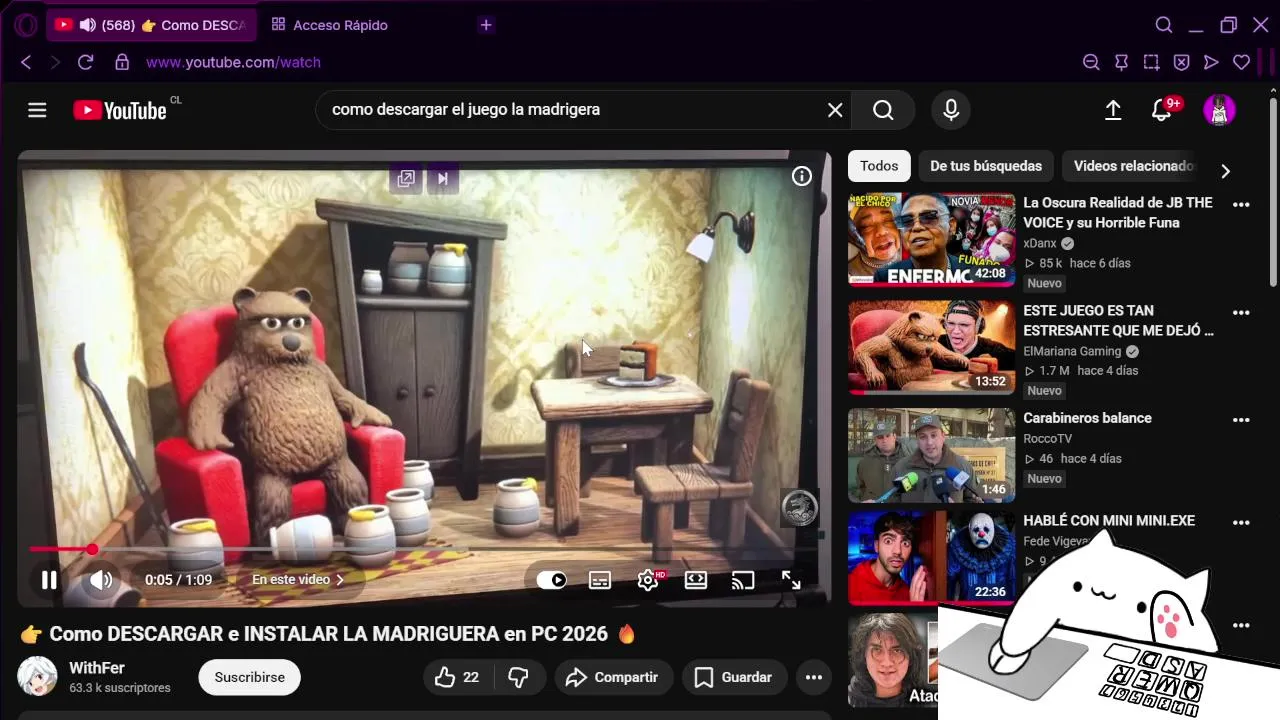The image size is (1280, 720).
Task: Open the JB THE VOICE video thumbnail
Action: 932,240
